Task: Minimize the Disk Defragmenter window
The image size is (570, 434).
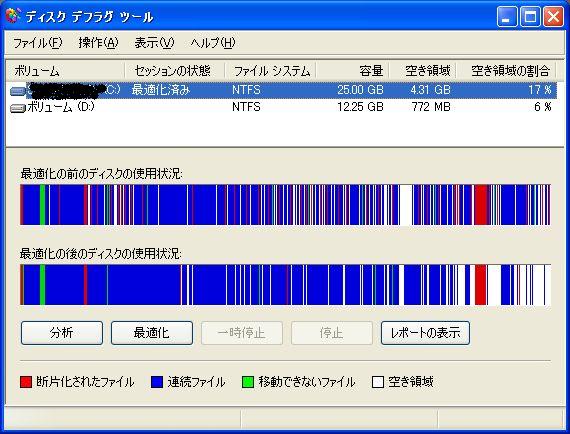Action: pyautogui.click(x=507, y=17)
